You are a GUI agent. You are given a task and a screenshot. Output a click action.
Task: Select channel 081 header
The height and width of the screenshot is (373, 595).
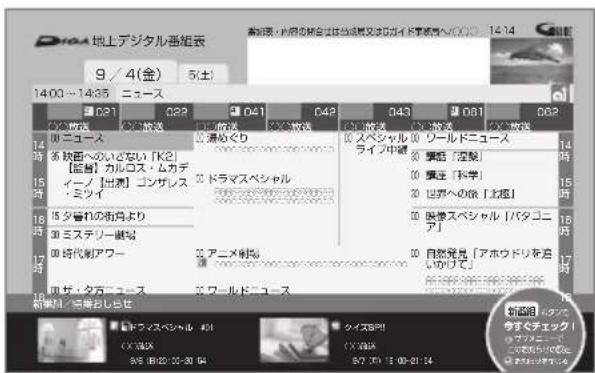click(x=449, y=117)
